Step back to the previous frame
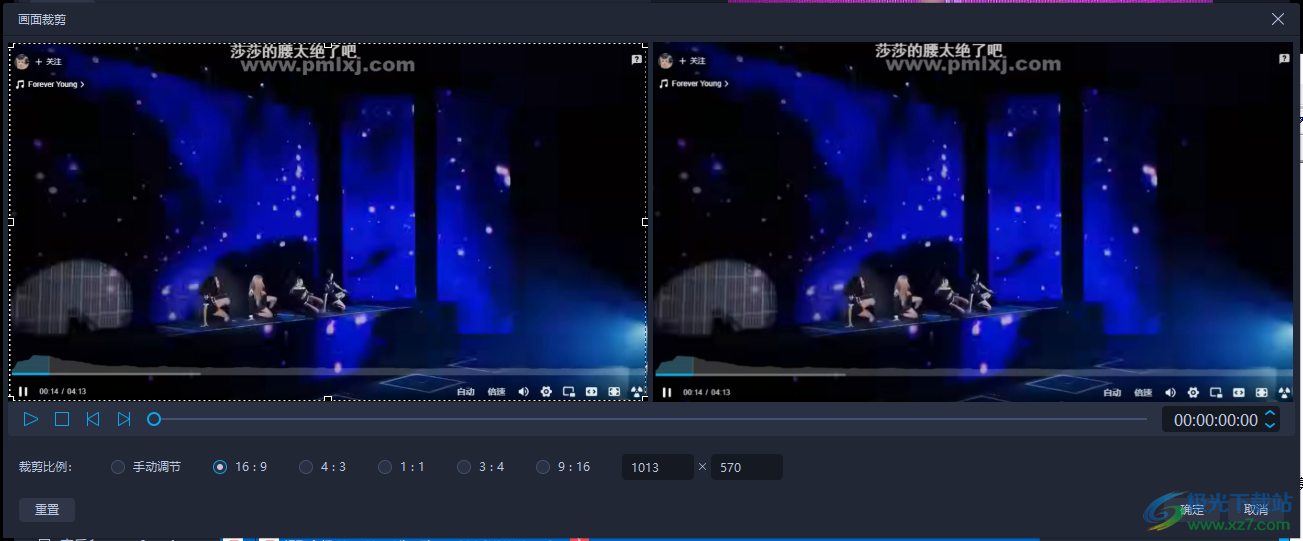This screenshot has width=1303, height=541. (92, 420)
